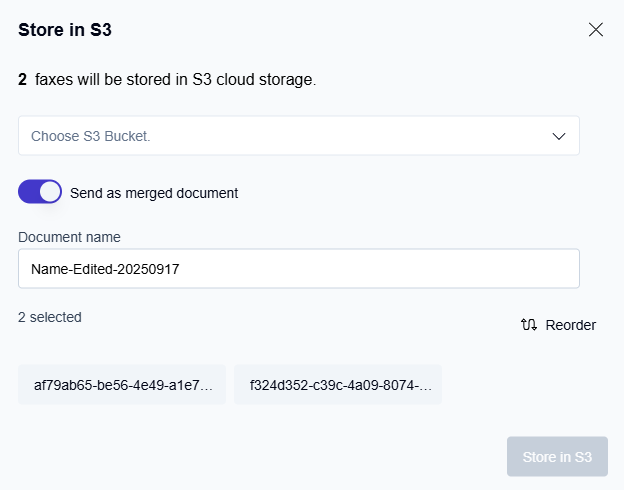
Task: Click the white knob of the merge toggle
Action: point(50,192)
